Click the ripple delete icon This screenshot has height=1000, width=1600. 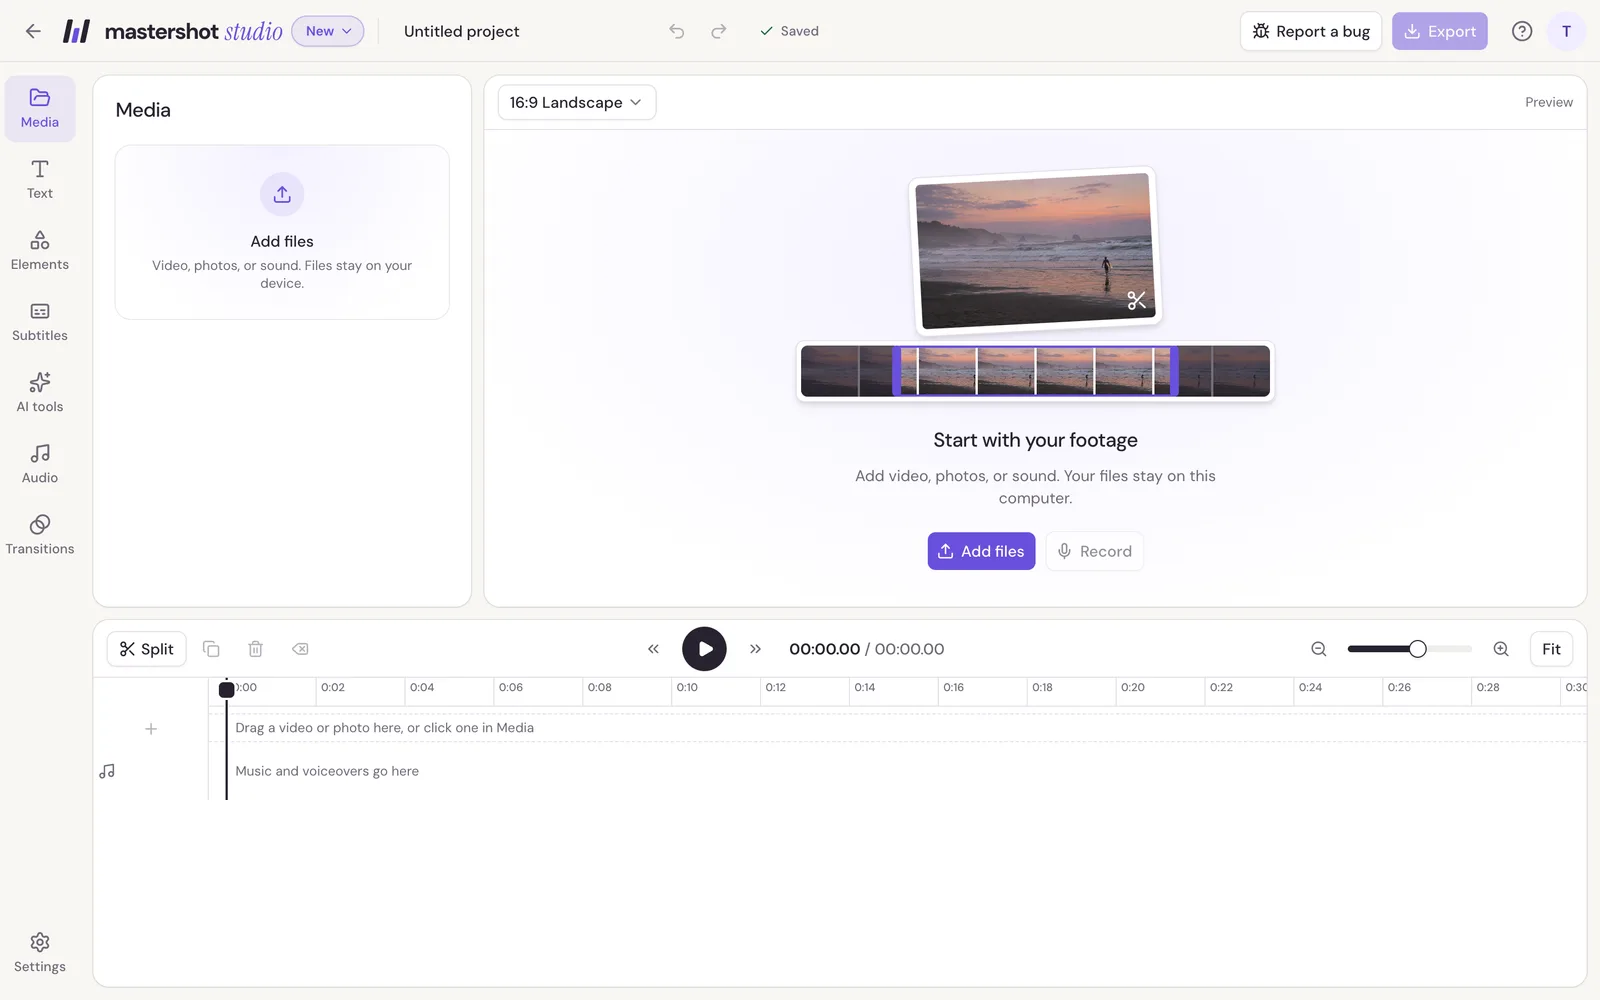300,649
